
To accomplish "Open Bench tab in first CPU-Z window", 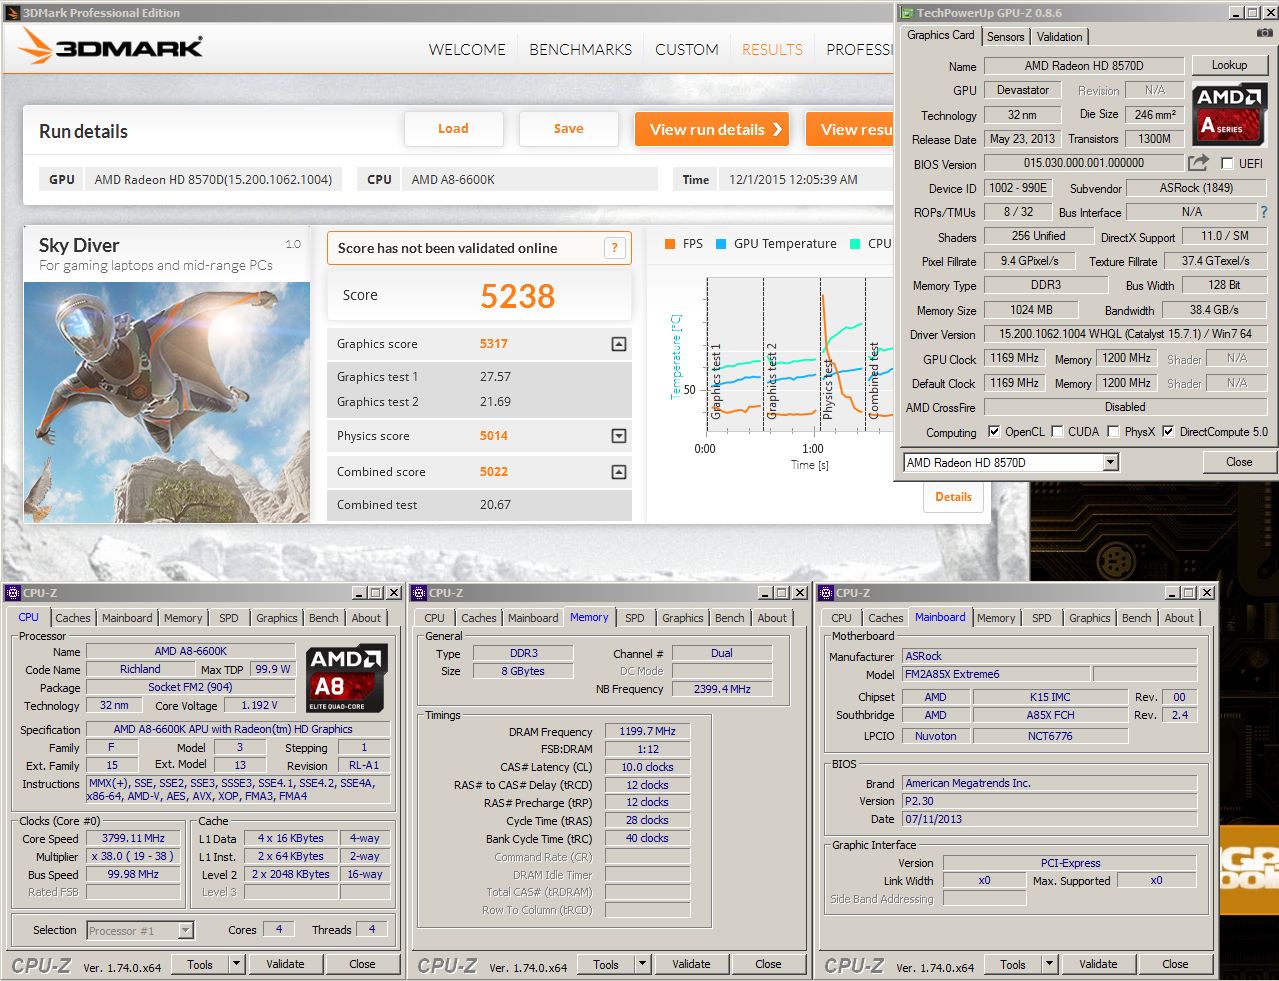I will click(323, 618).
